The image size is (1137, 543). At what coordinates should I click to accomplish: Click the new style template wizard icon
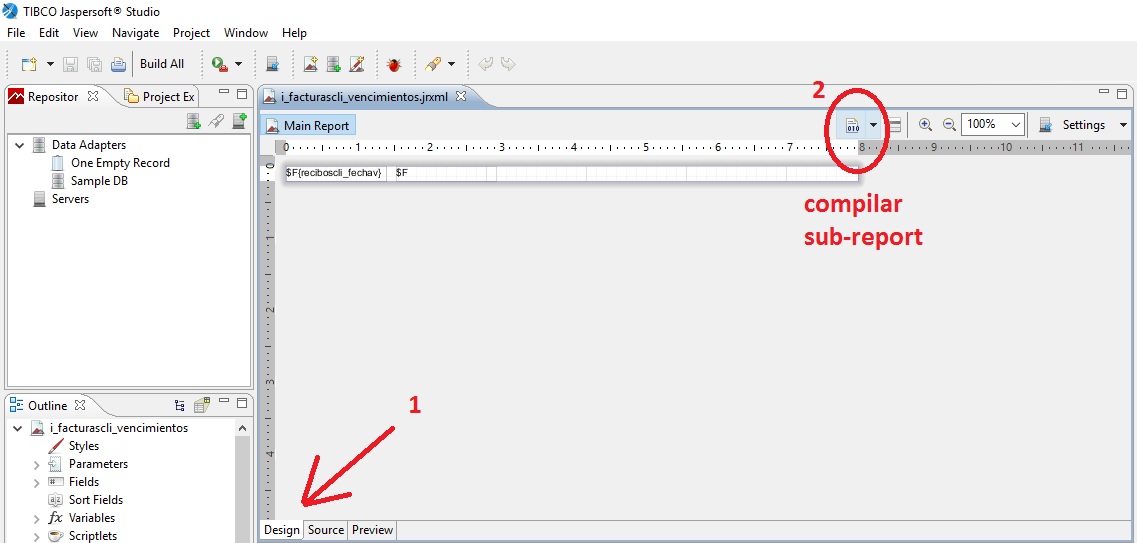(x=357, y=64)
